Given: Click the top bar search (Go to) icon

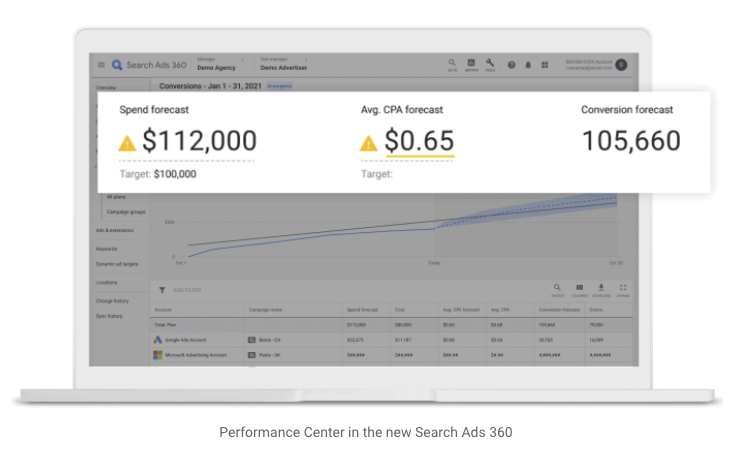Looking at the screenshot, I should click(452, 63).
